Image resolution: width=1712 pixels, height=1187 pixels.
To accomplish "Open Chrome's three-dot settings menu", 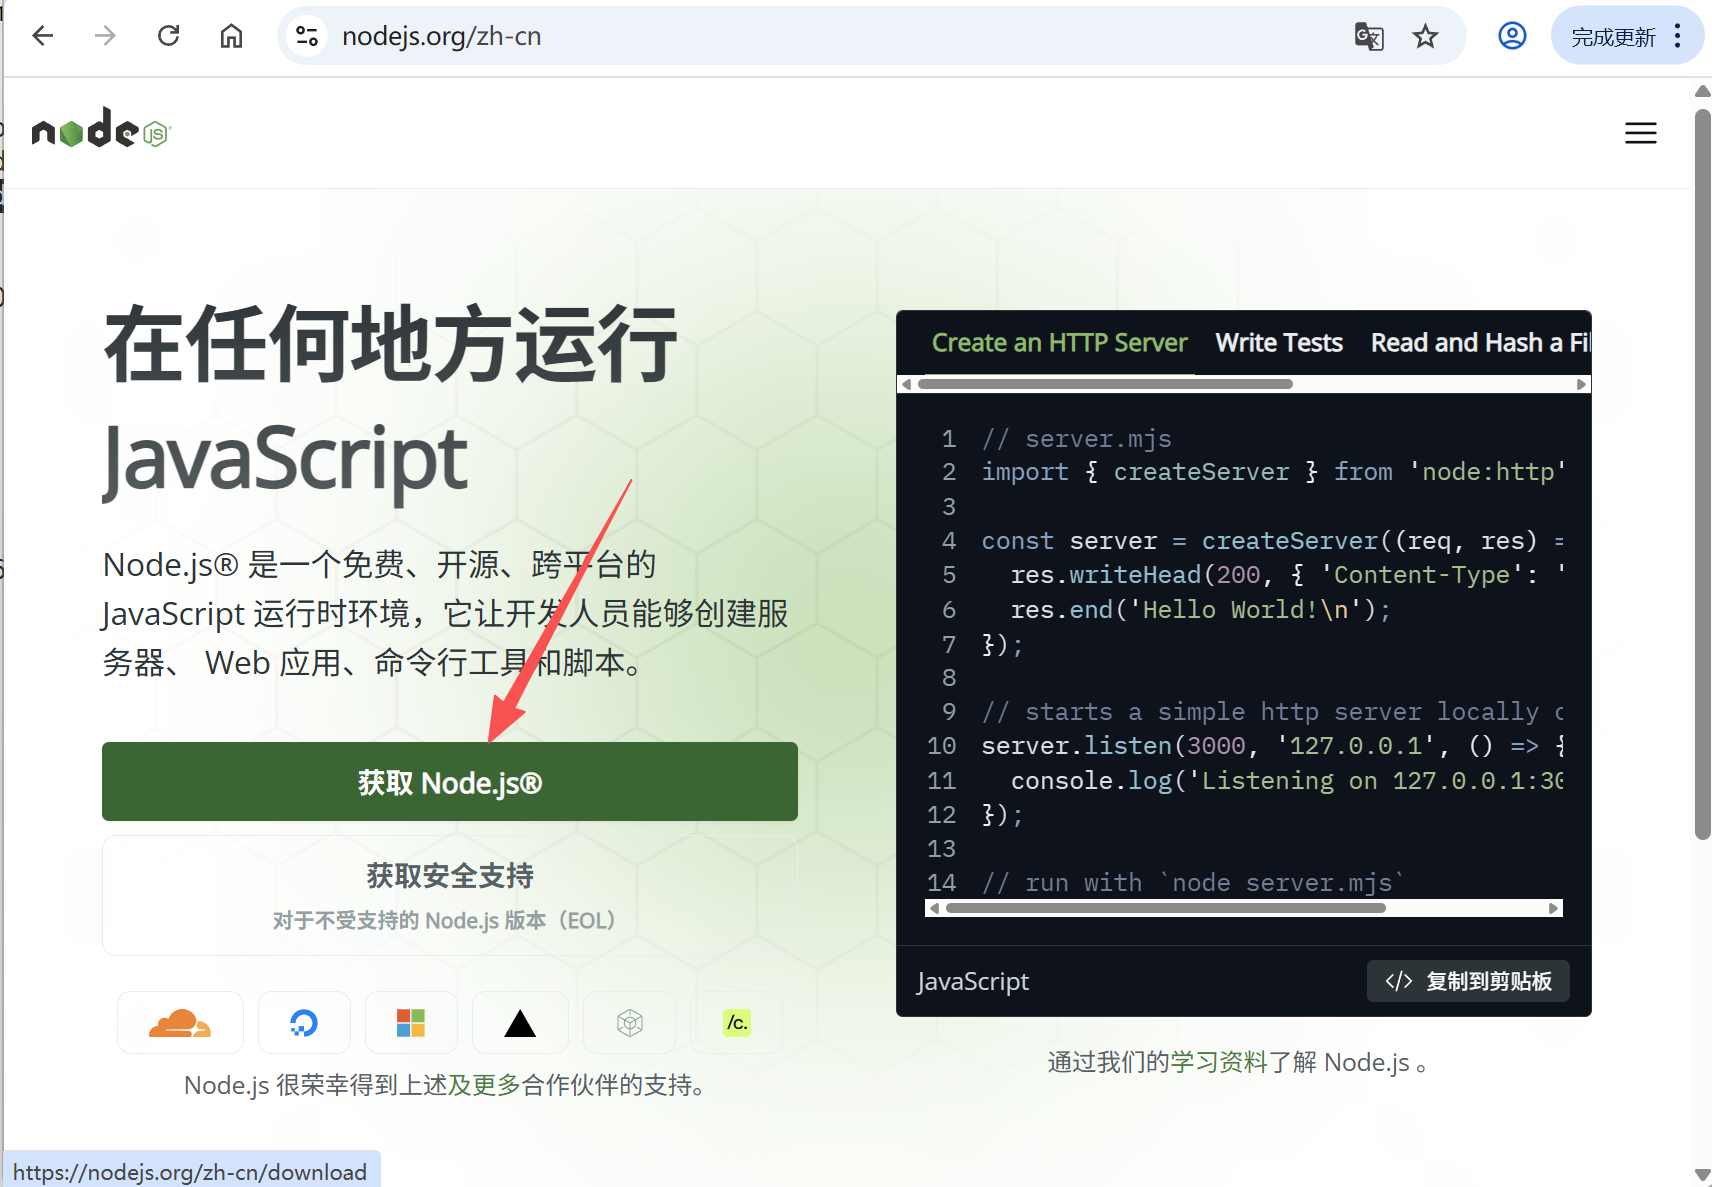I will click(x=1678, y=36).
